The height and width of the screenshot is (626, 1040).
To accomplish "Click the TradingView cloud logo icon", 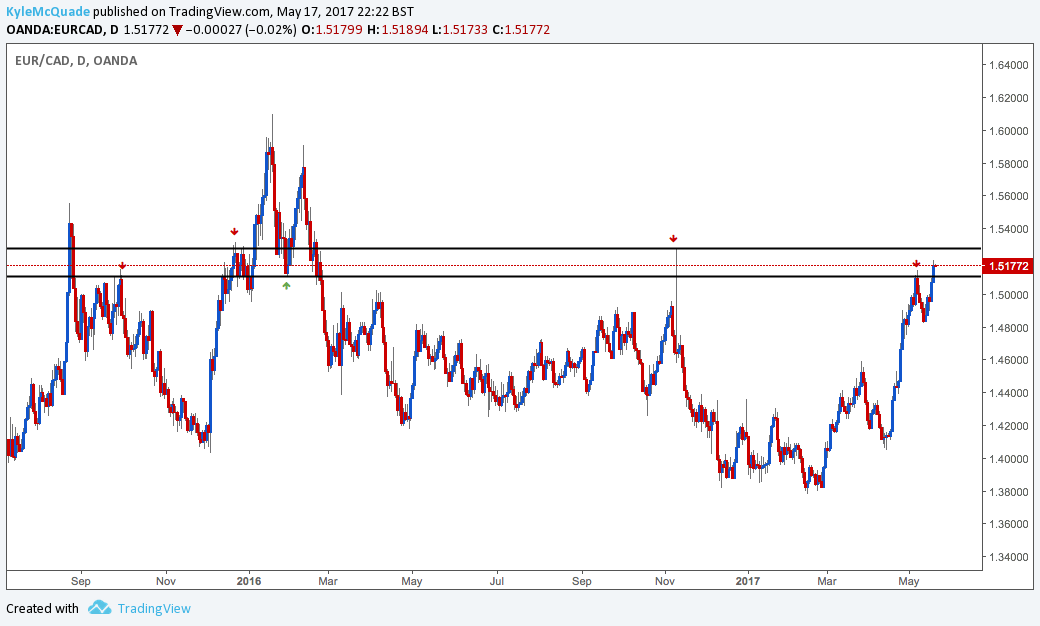I will pos(99,607).
